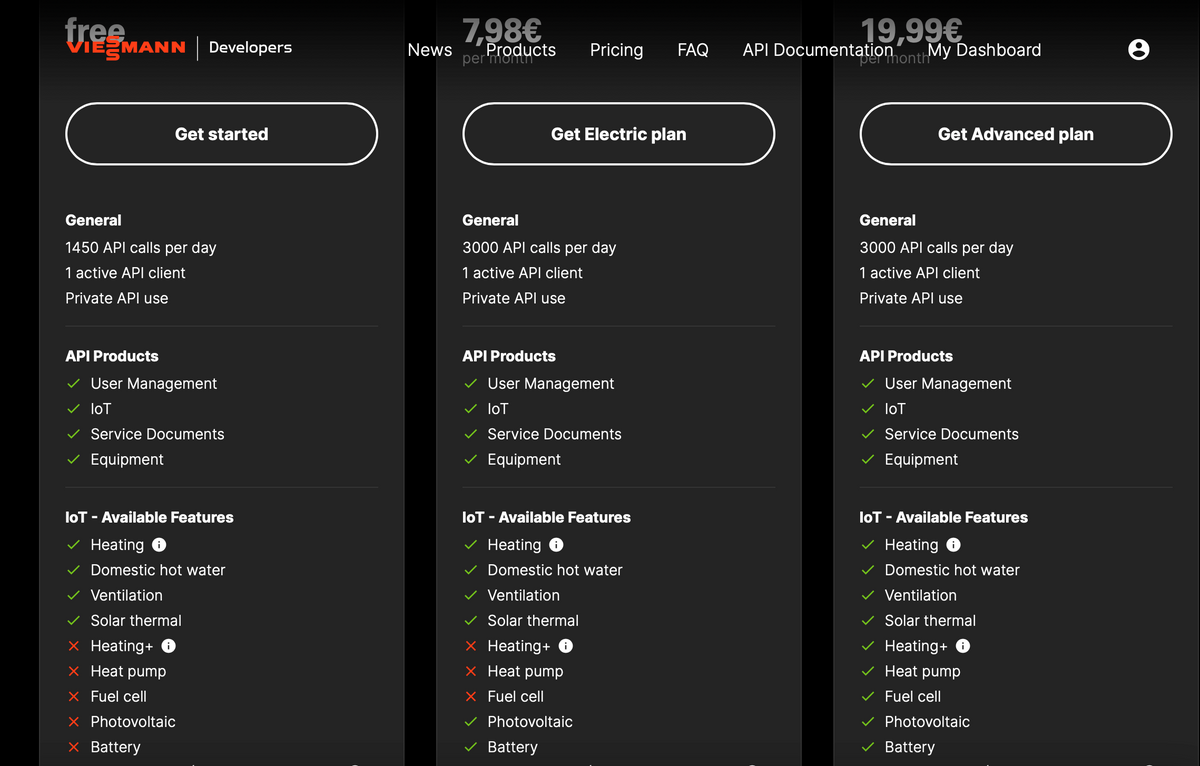Show Heating info icon in Advanced plan
1200x766 pixels.
point(953,545)
